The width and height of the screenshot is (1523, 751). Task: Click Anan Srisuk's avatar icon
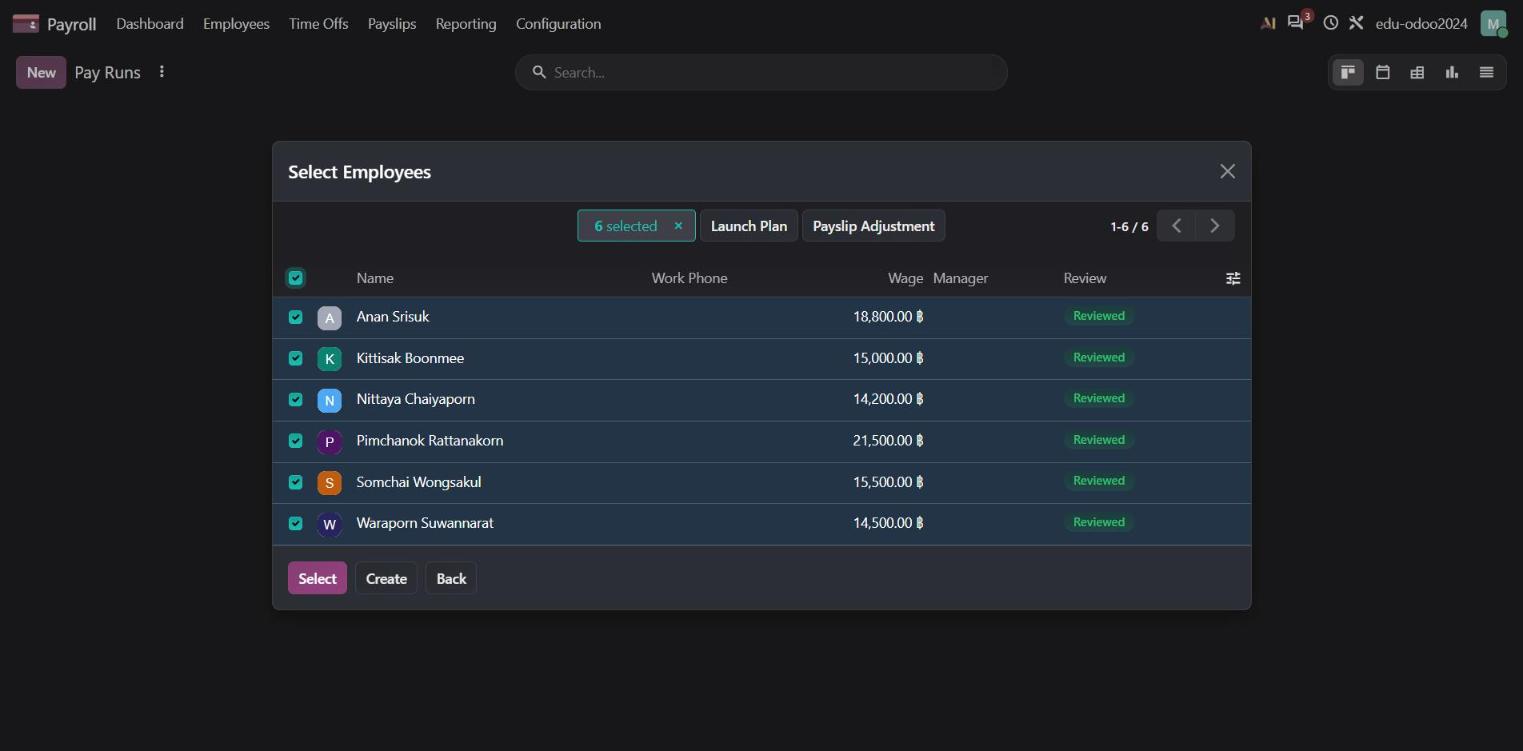[329, 318]
